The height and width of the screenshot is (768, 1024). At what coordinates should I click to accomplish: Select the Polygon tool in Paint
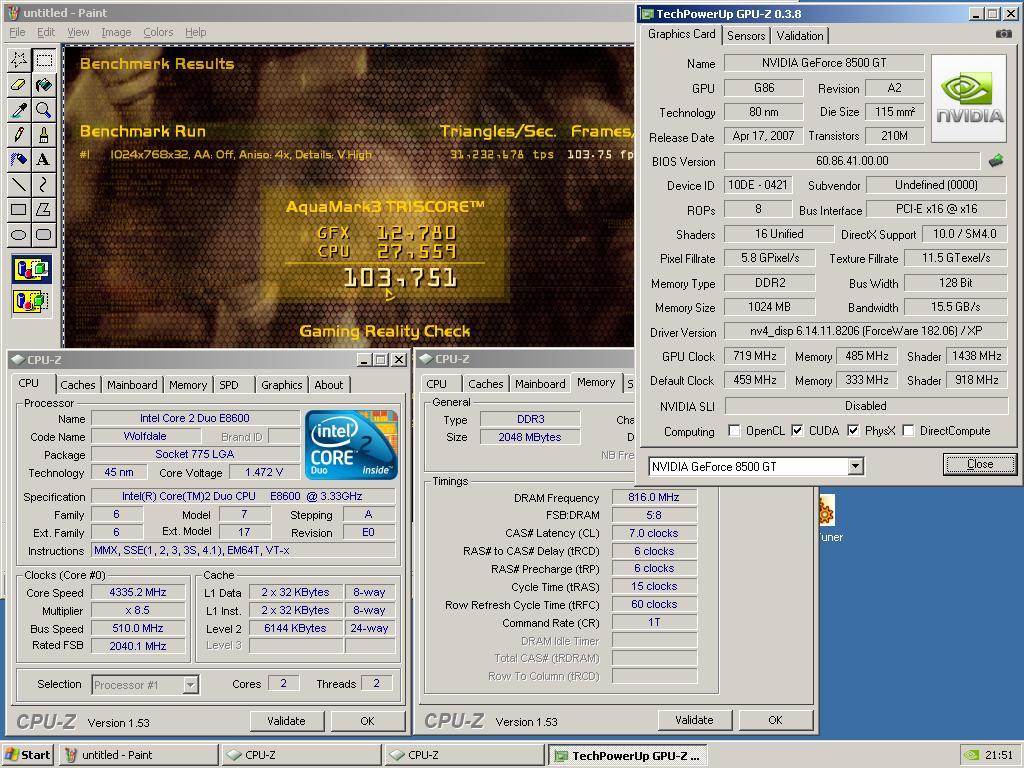pyautogui.click(x=44, y=210)
